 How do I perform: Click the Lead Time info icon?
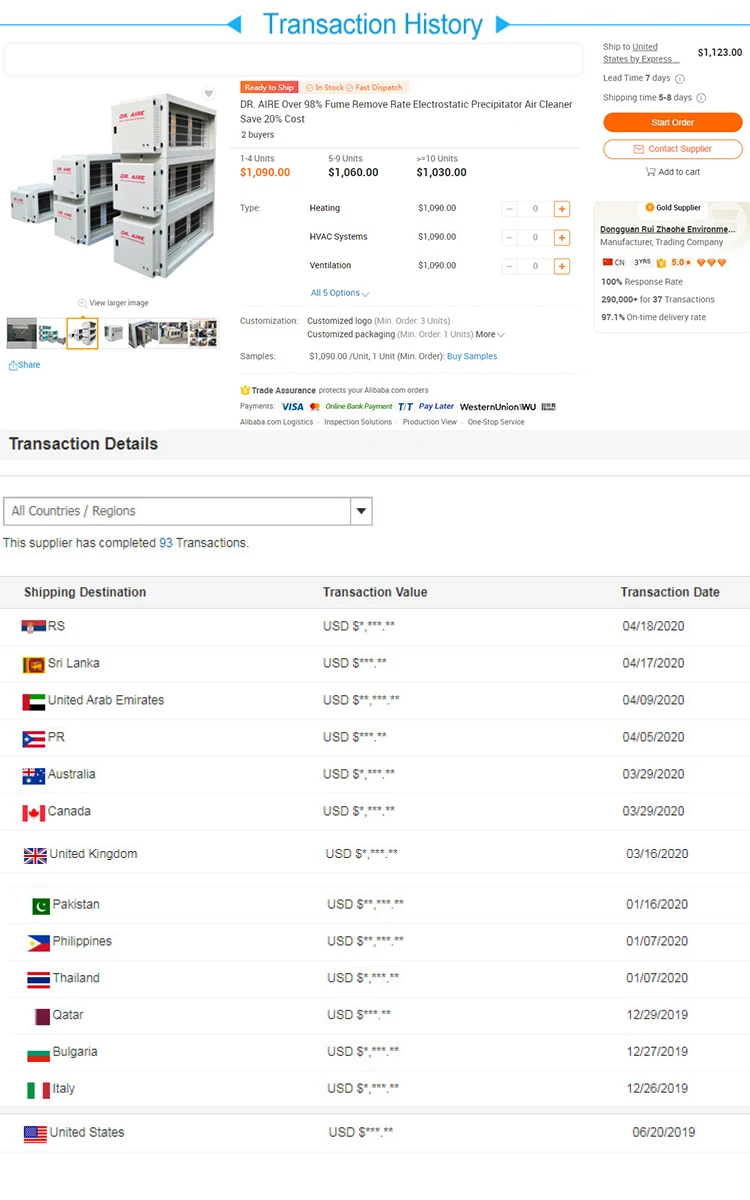point(680,78)
